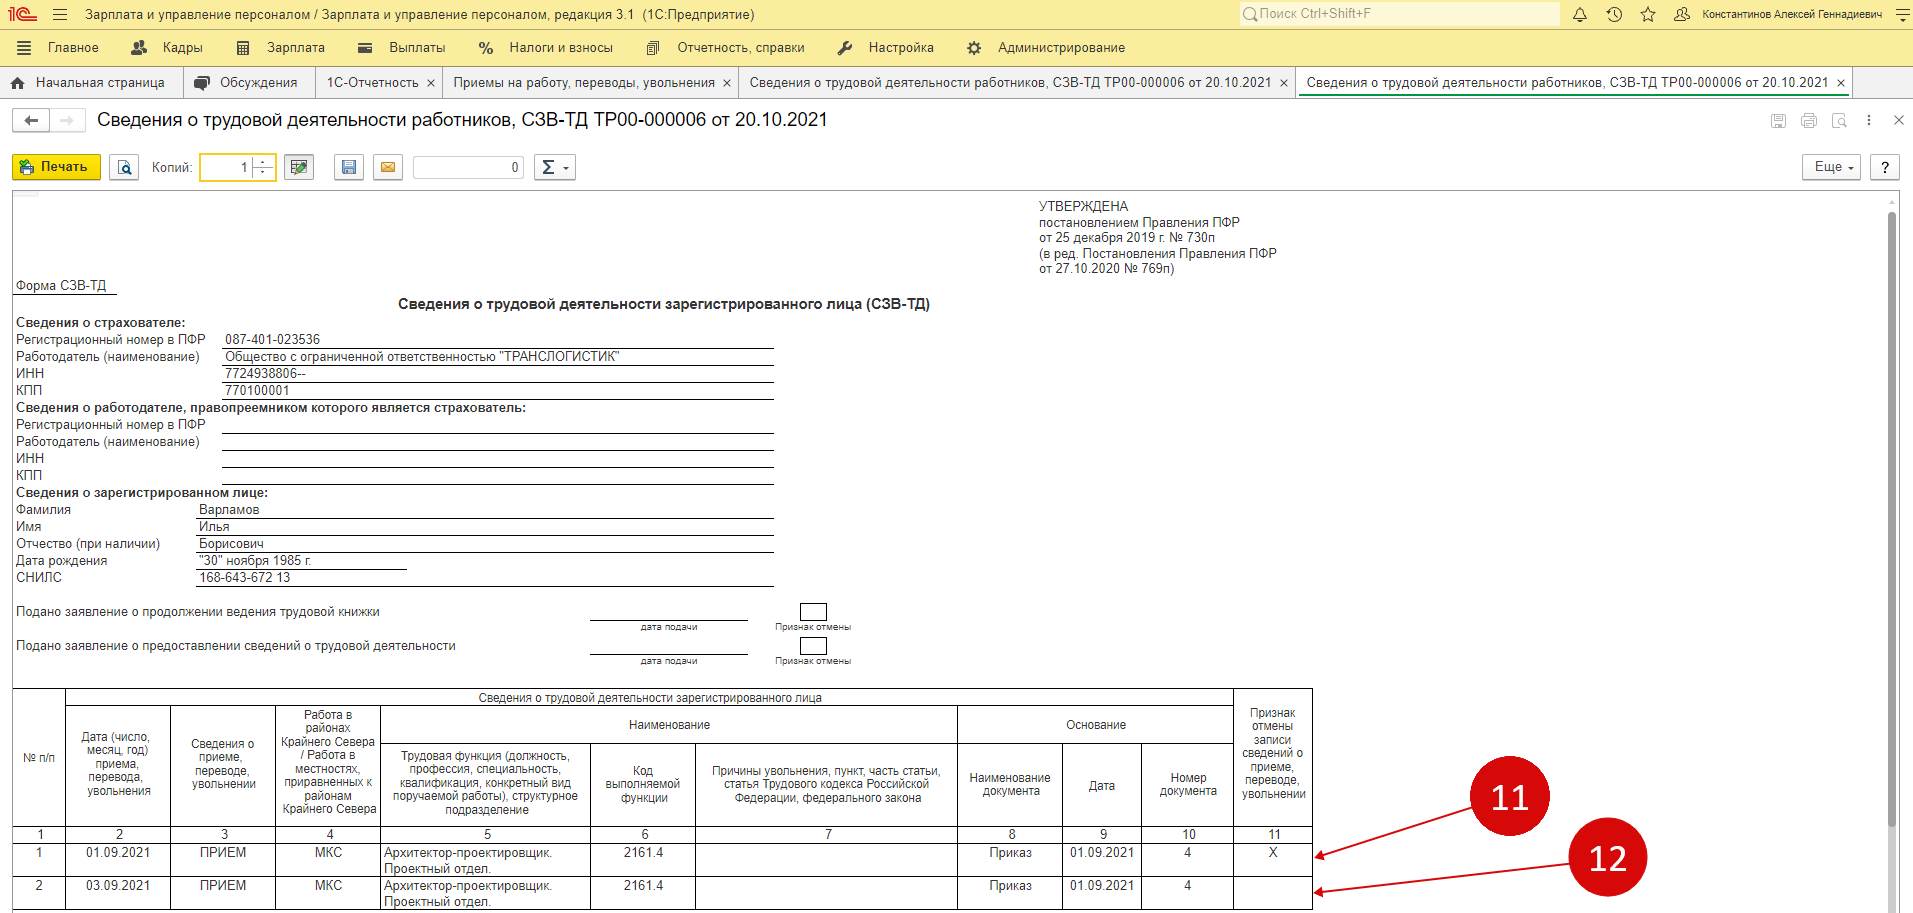Viewport: 1913px width, 913px height.
Task: Decrease copies with spinner down arrow
Action: (x=263, y=173)
